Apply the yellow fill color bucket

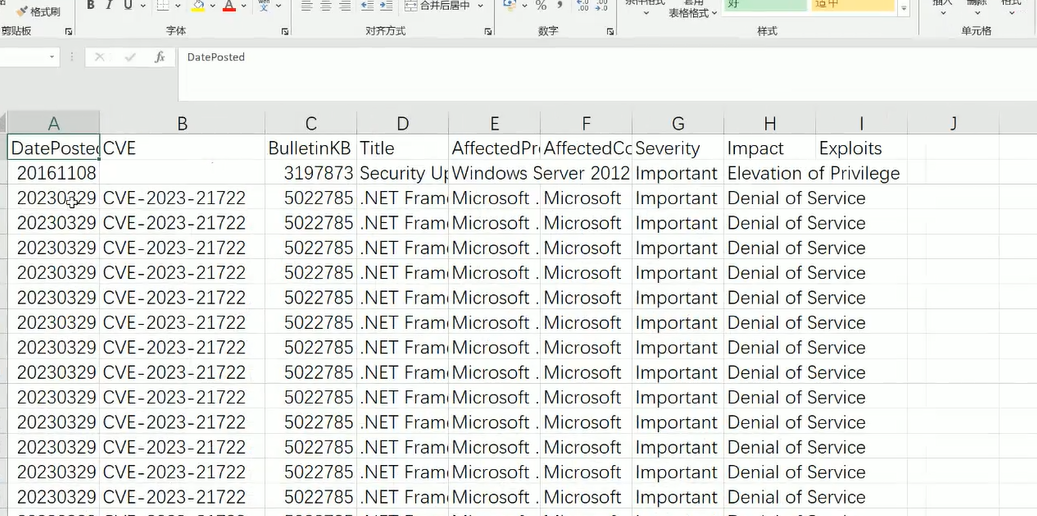click(x=198, y=6)
